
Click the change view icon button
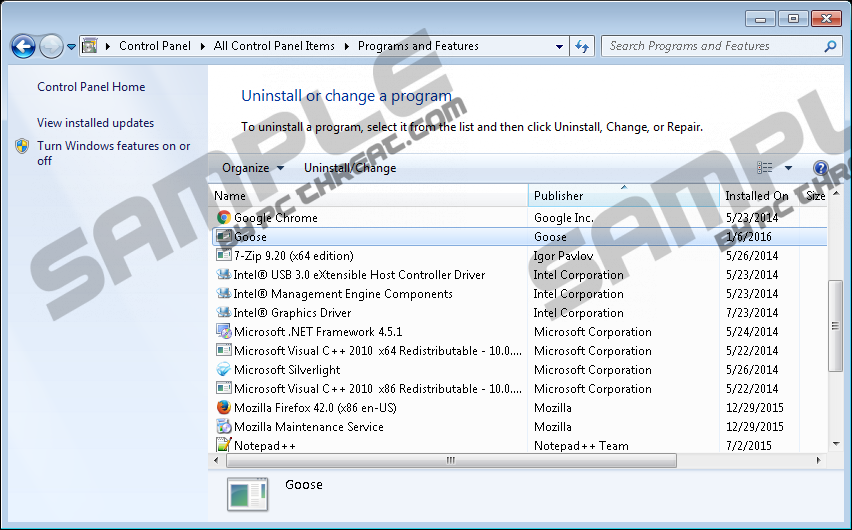pyautogui.click(x=765, y=168)
